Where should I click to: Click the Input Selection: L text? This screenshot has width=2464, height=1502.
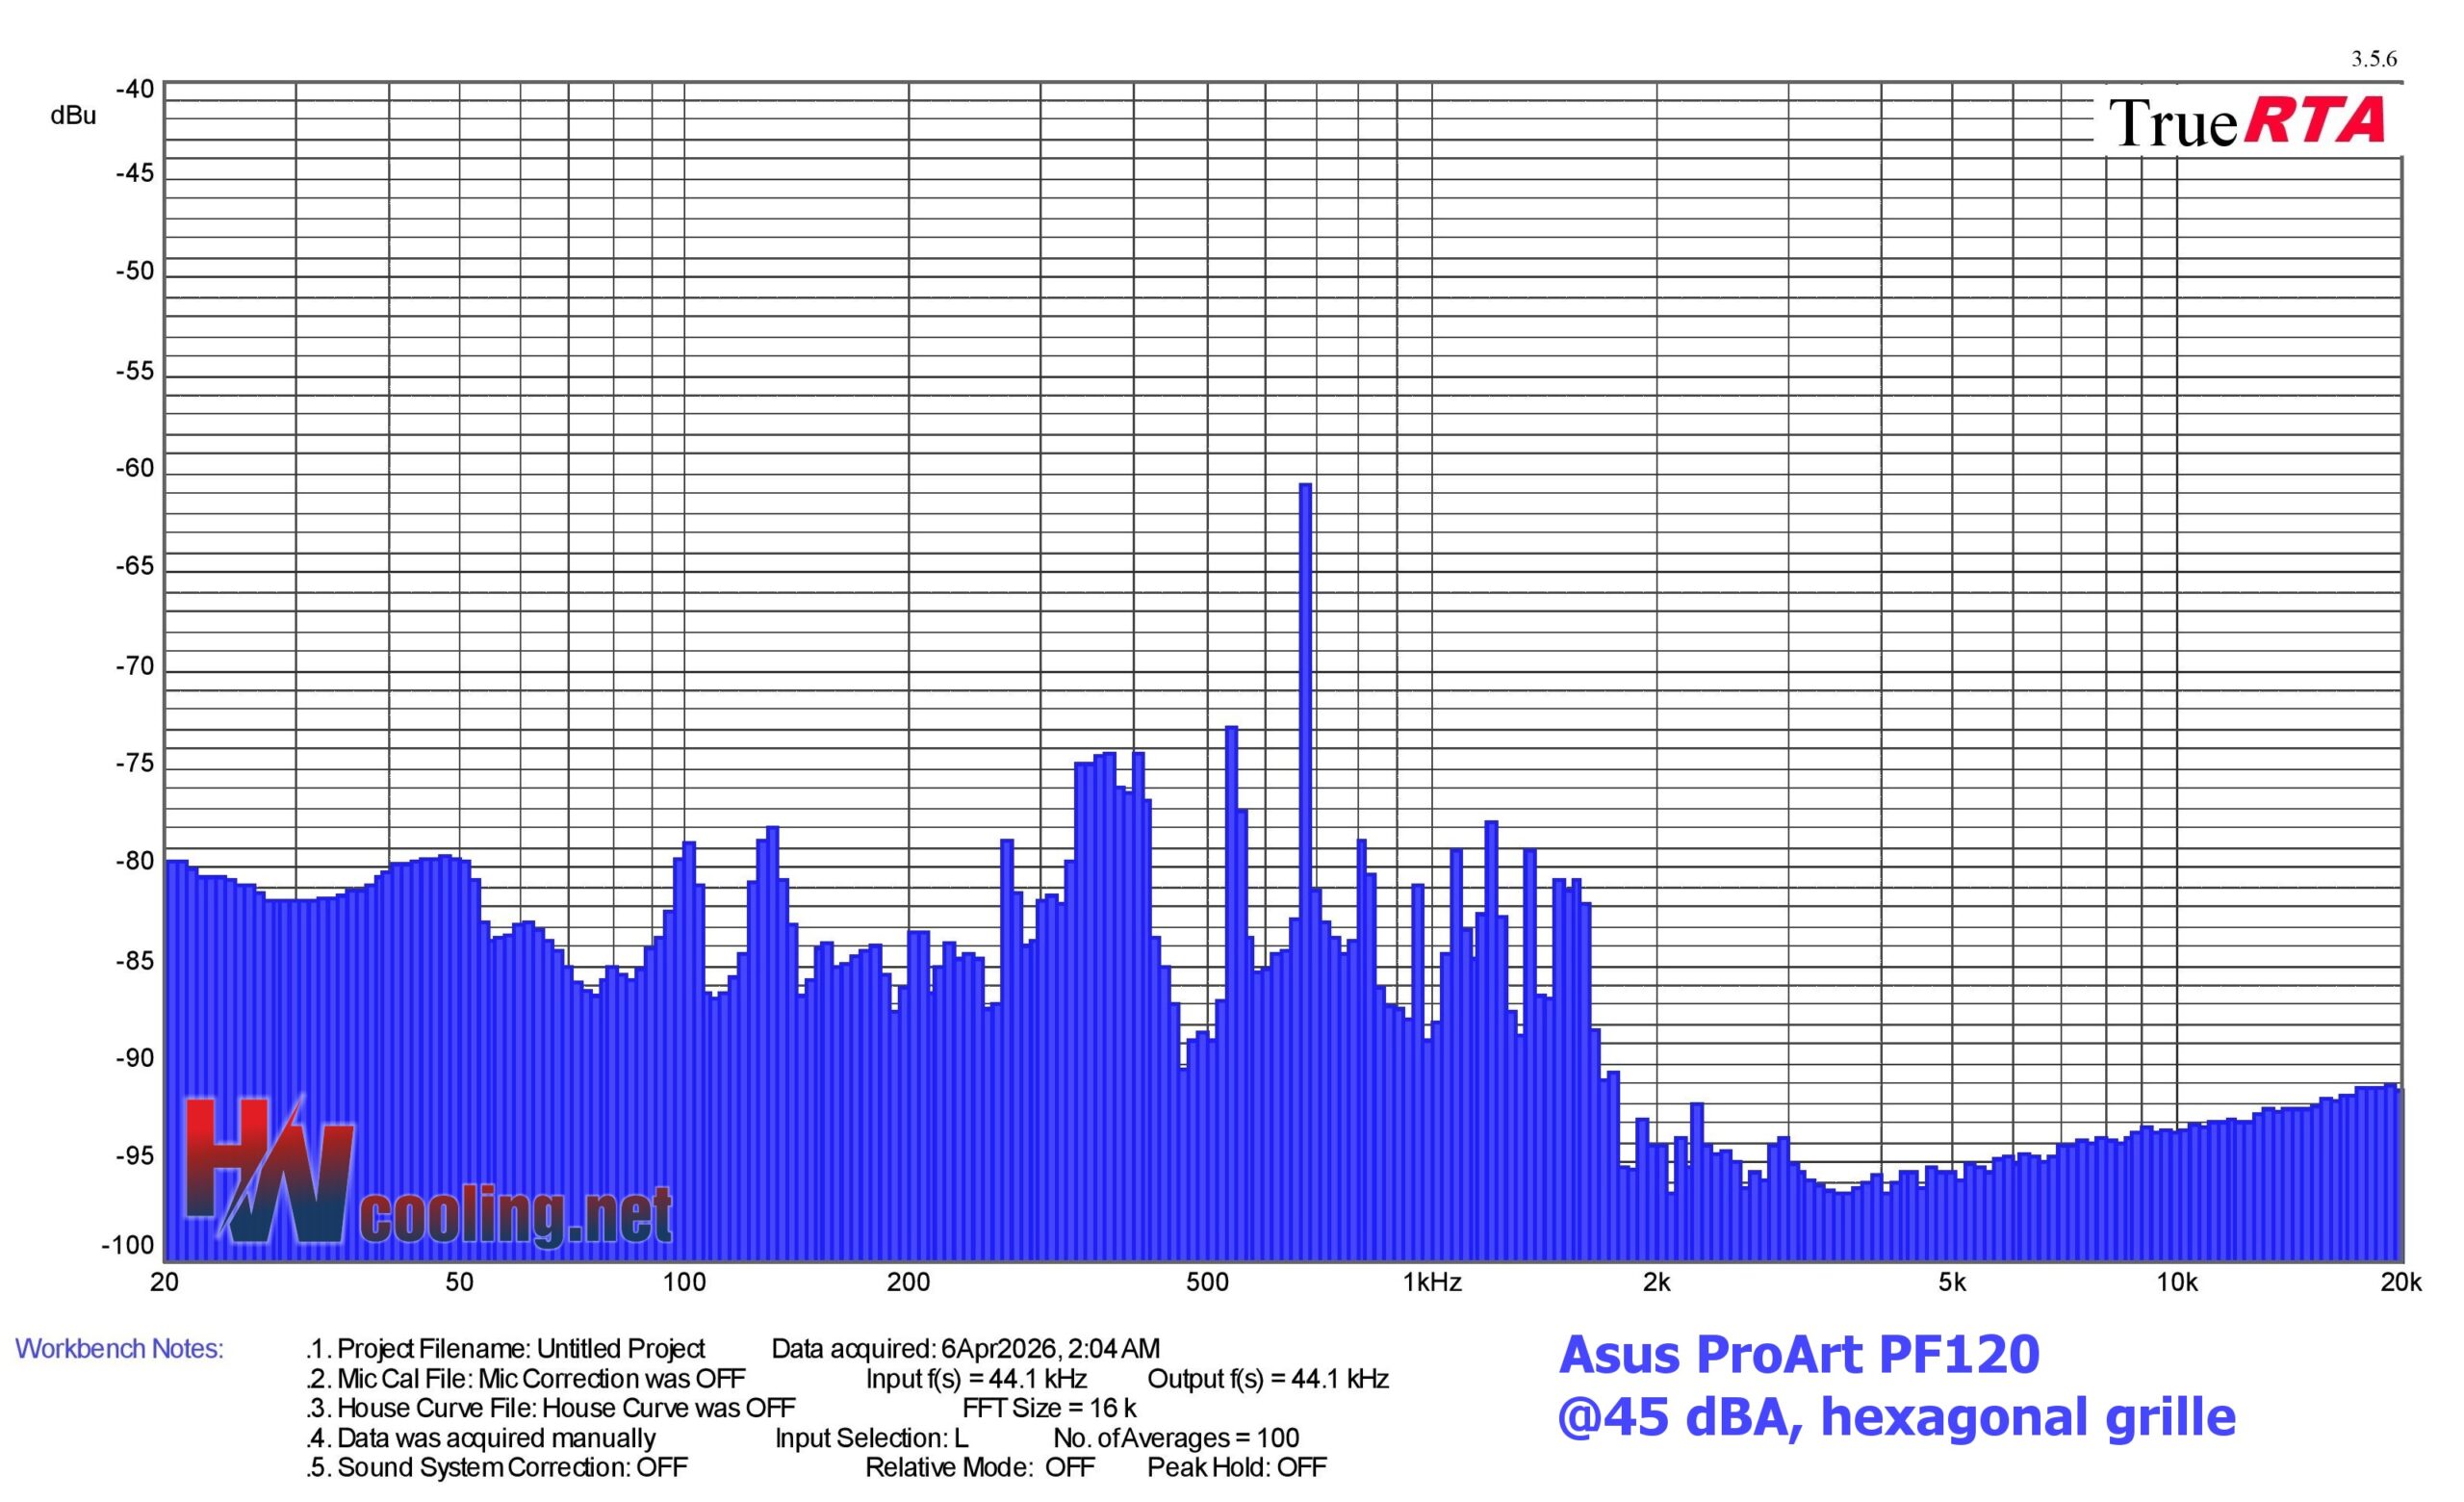click(871, 1438)
